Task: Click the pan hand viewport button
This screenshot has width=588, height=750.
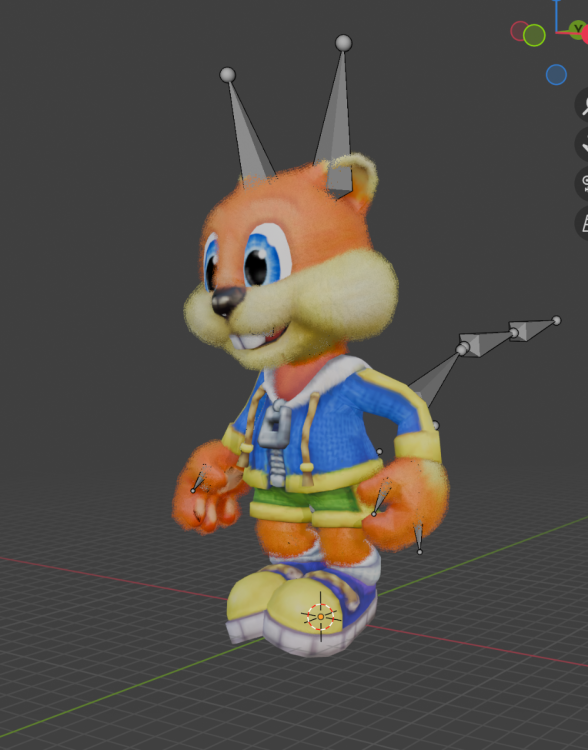Action: pyautogui.click(x=582, y=144)
